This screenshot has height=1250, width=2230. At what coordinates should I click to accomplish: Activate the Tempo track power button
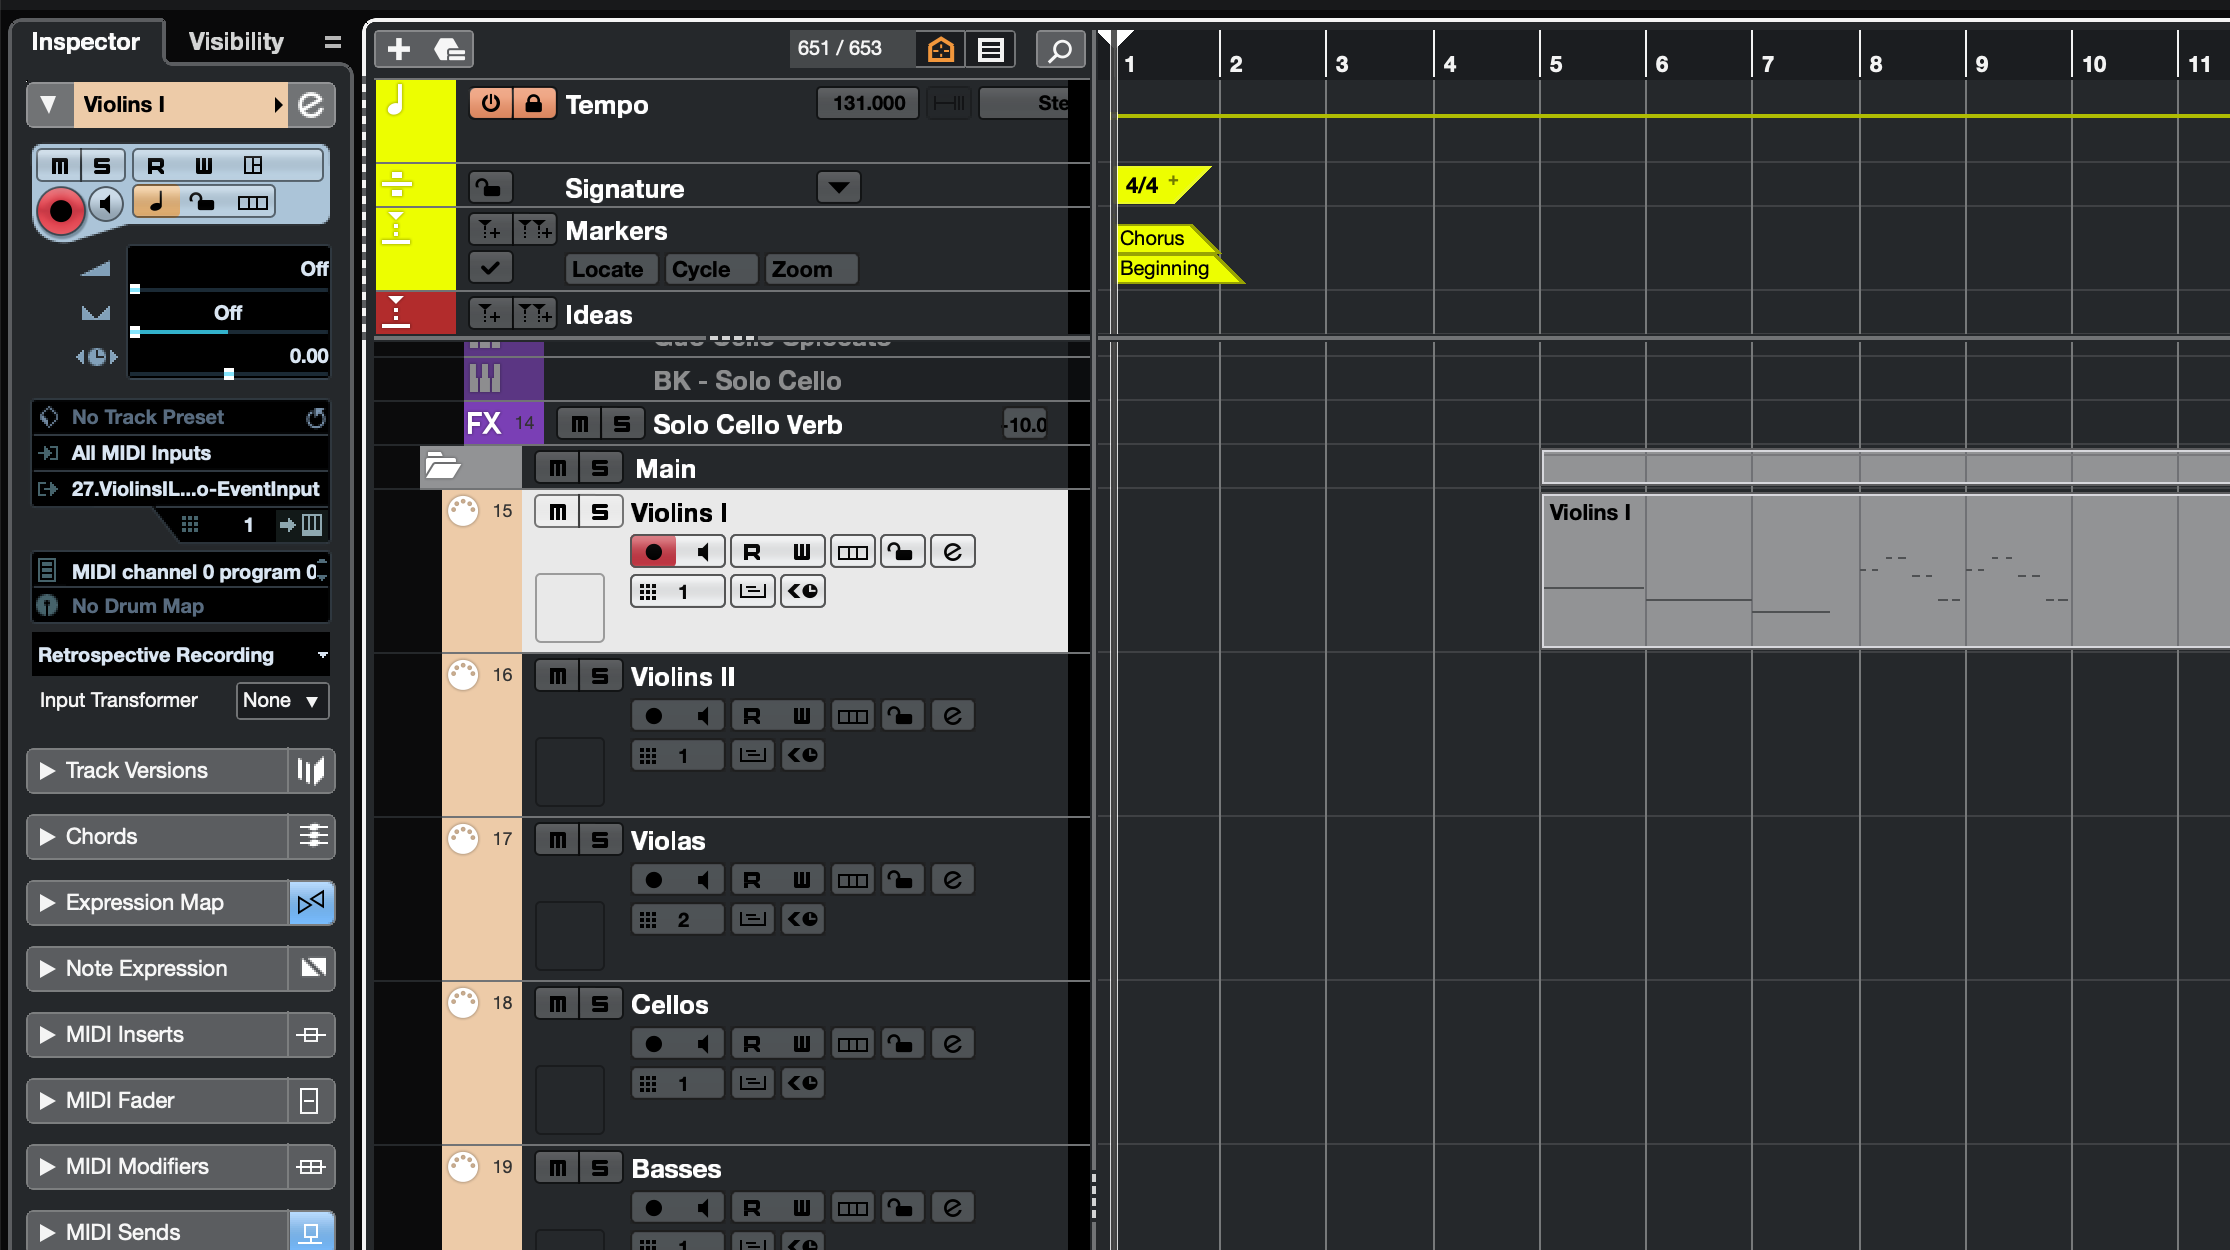pos(490,102)
